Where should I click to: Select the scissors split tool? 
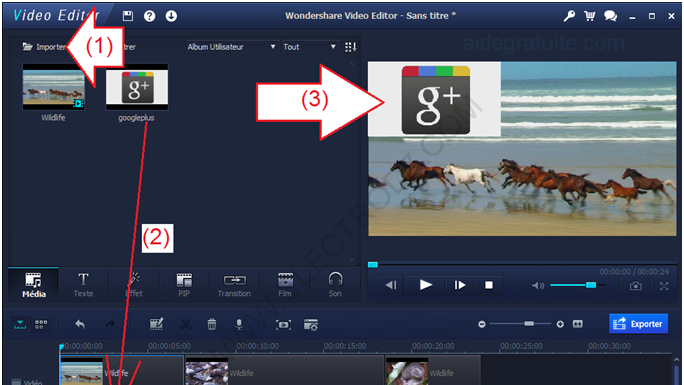186,324
